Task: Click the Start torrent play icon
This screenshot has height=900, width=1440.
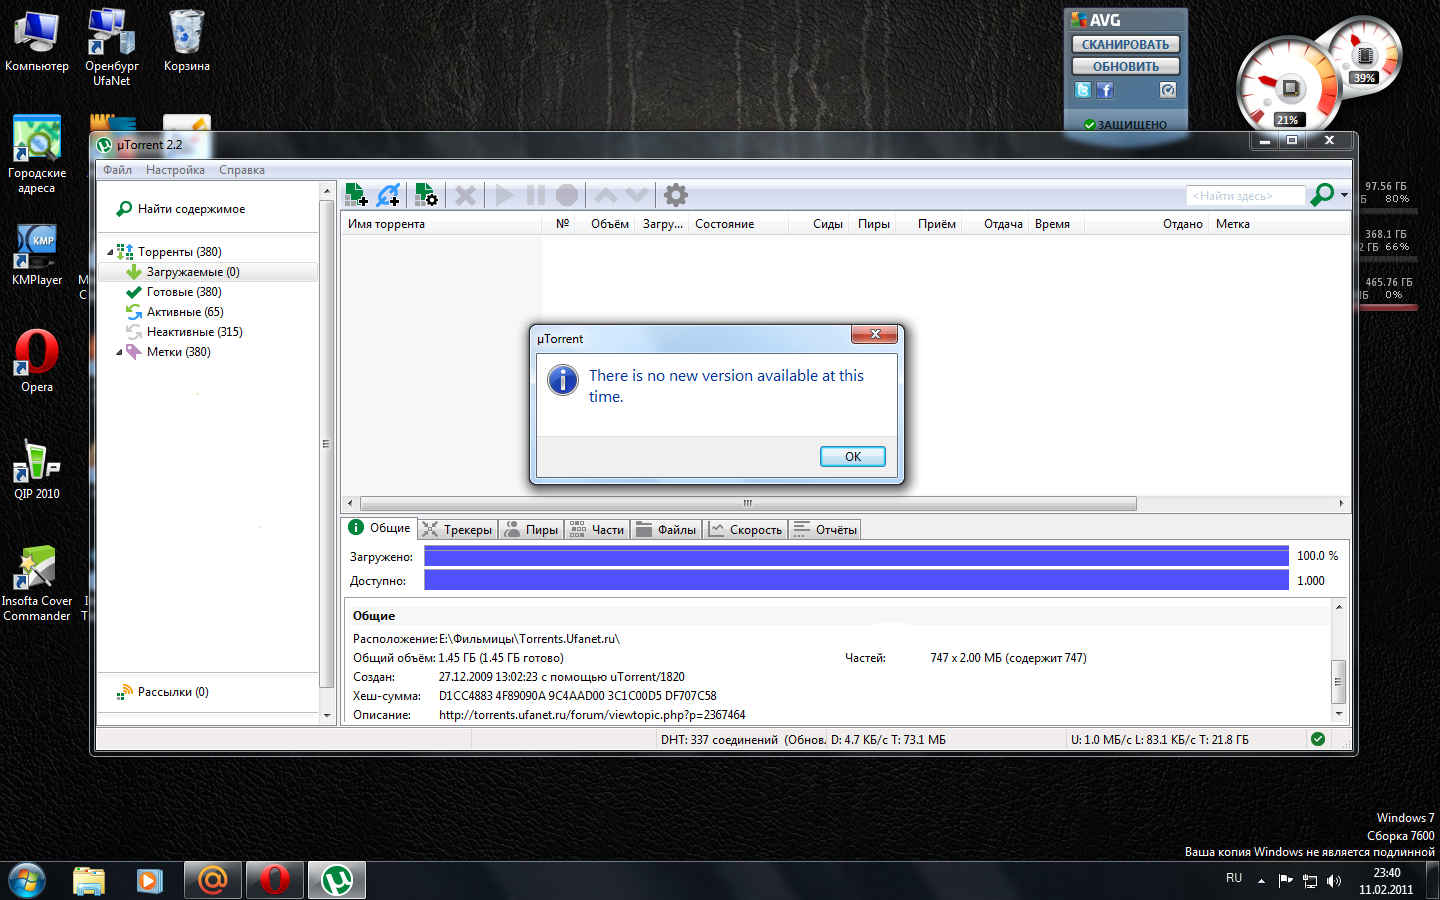Action: (x=504, y=195)
